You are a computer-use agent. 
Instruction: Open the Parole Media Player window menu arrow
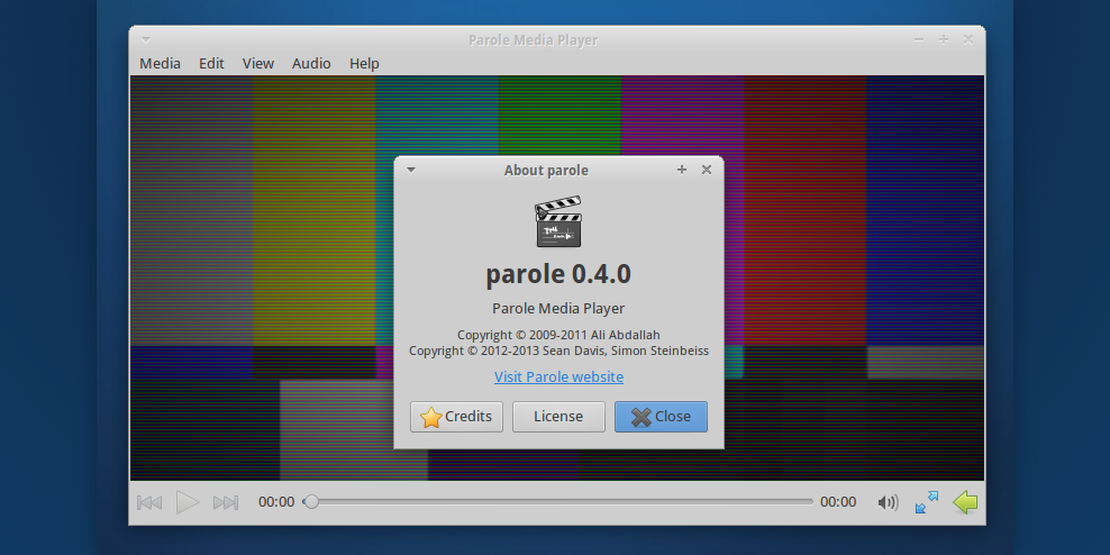[x=145, y=40]
